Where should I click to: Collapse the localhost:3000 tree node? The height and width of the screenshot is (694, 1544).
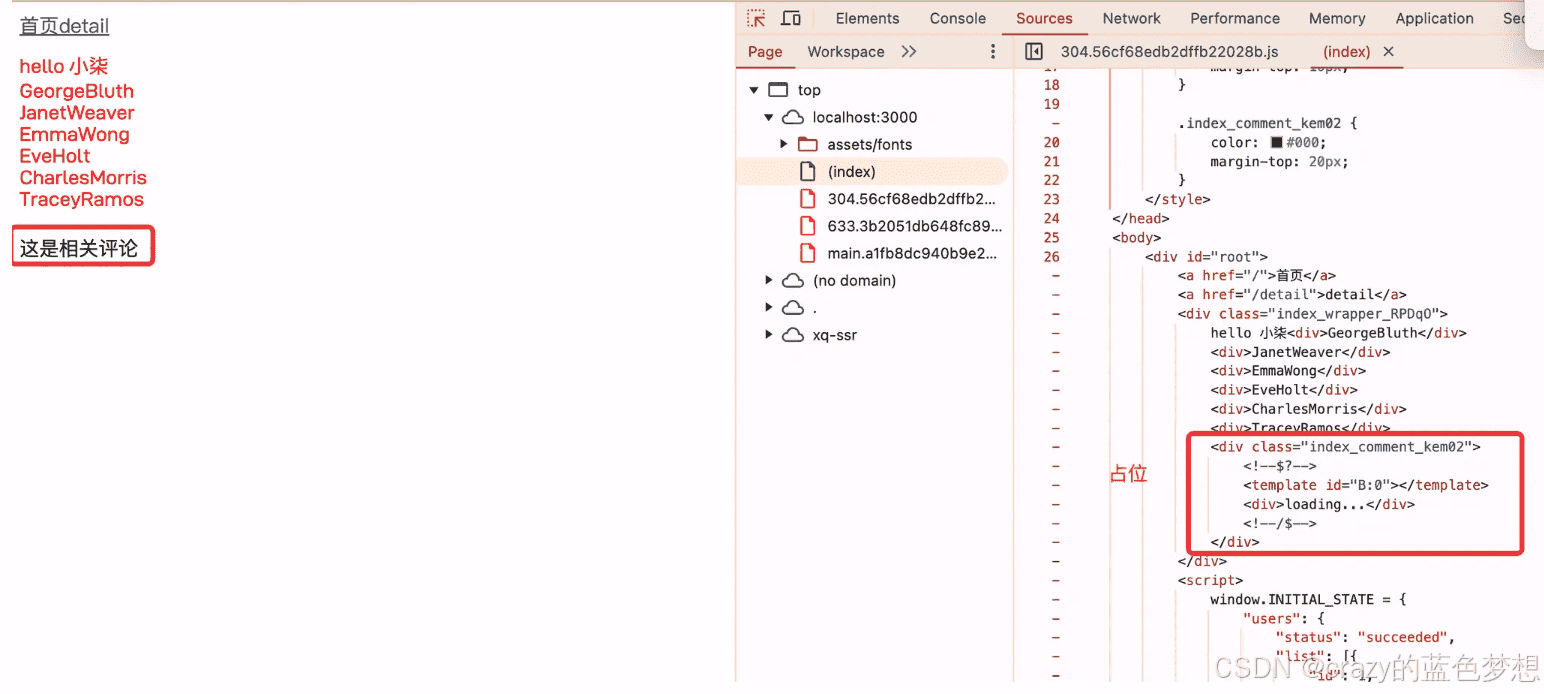pyautogui.click(x=769, y=117)
